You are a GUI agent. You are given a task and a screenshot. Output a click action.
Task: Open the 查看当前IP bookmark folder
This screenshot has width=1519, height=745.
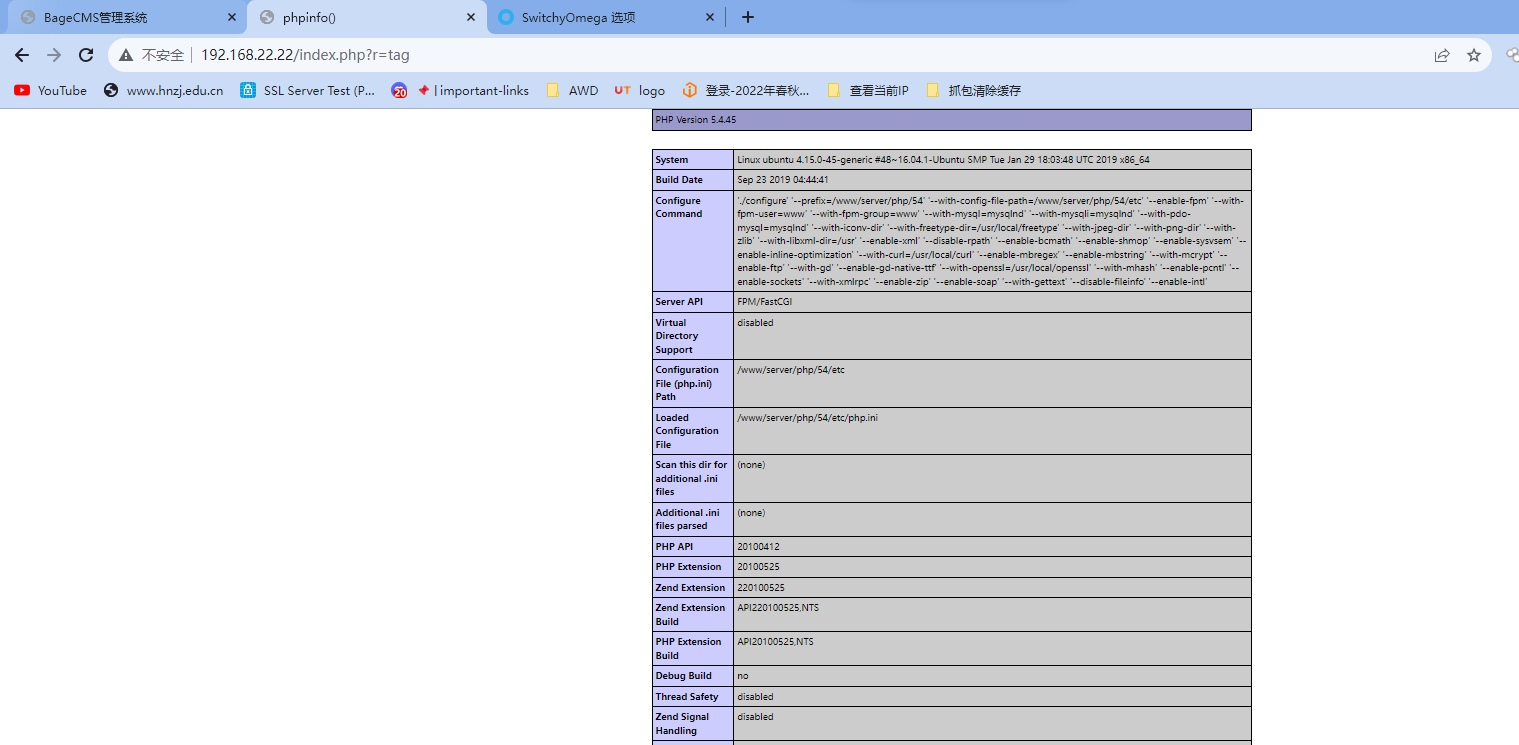click(868, 90)
